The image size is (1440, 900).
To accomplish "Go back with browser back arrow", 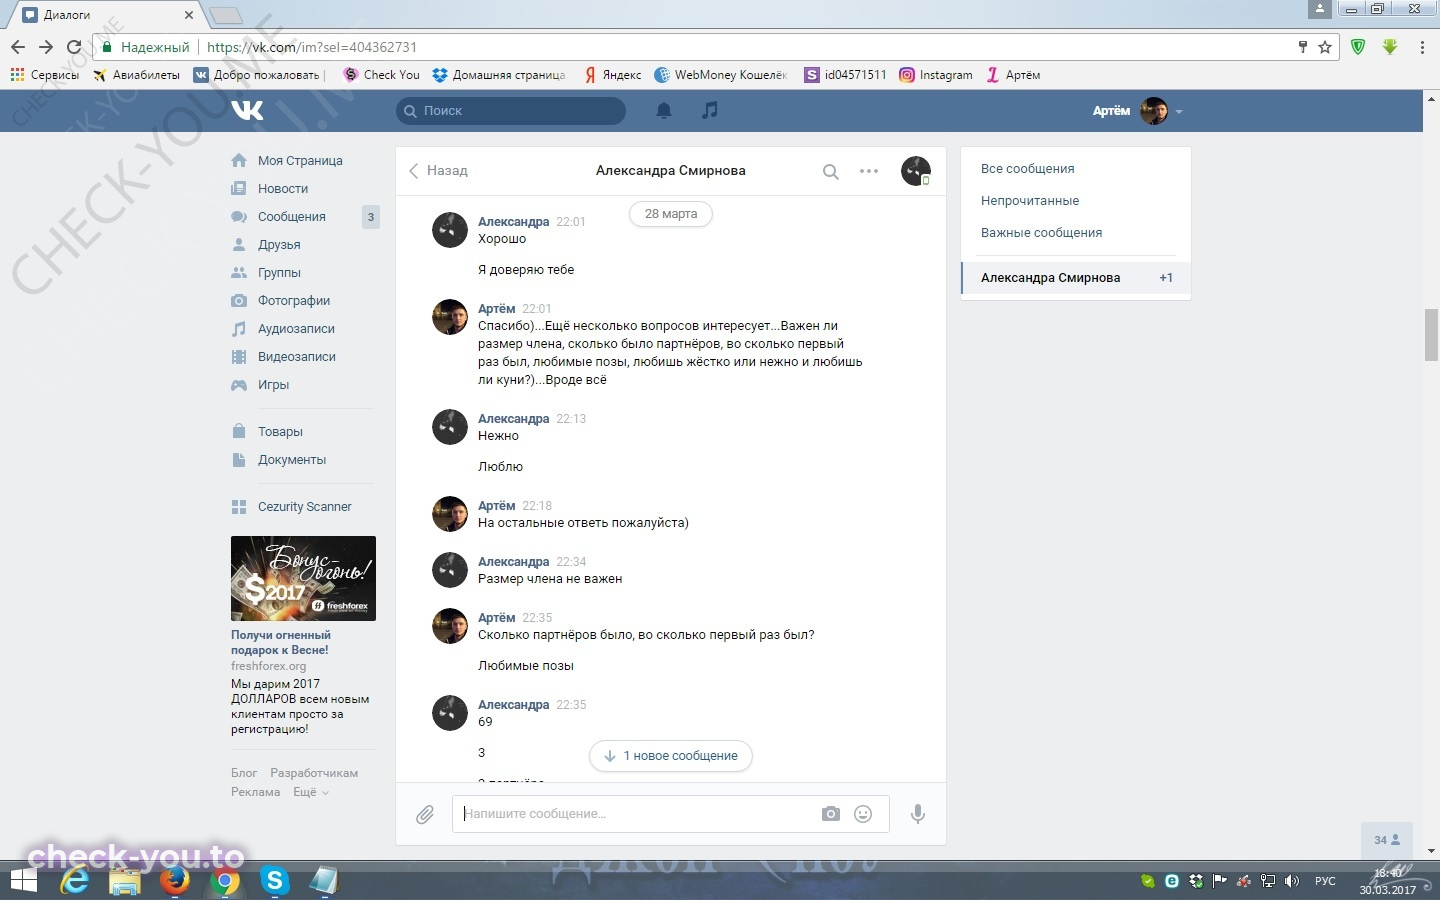I will tap(18, 47).
